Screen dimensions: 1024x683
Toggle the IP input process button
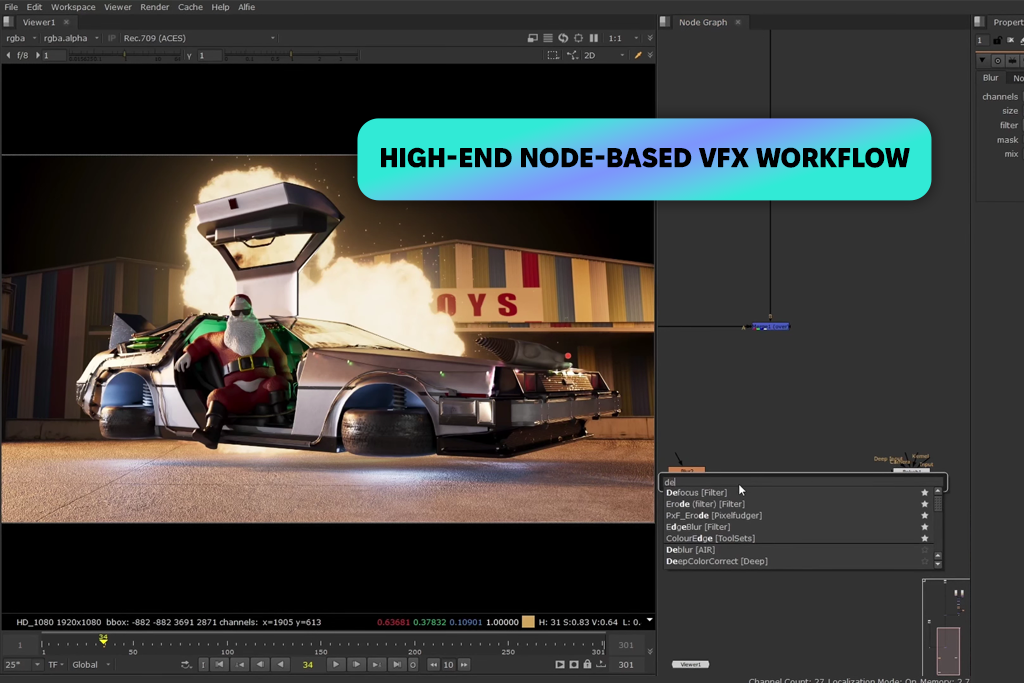pos(112,38)
